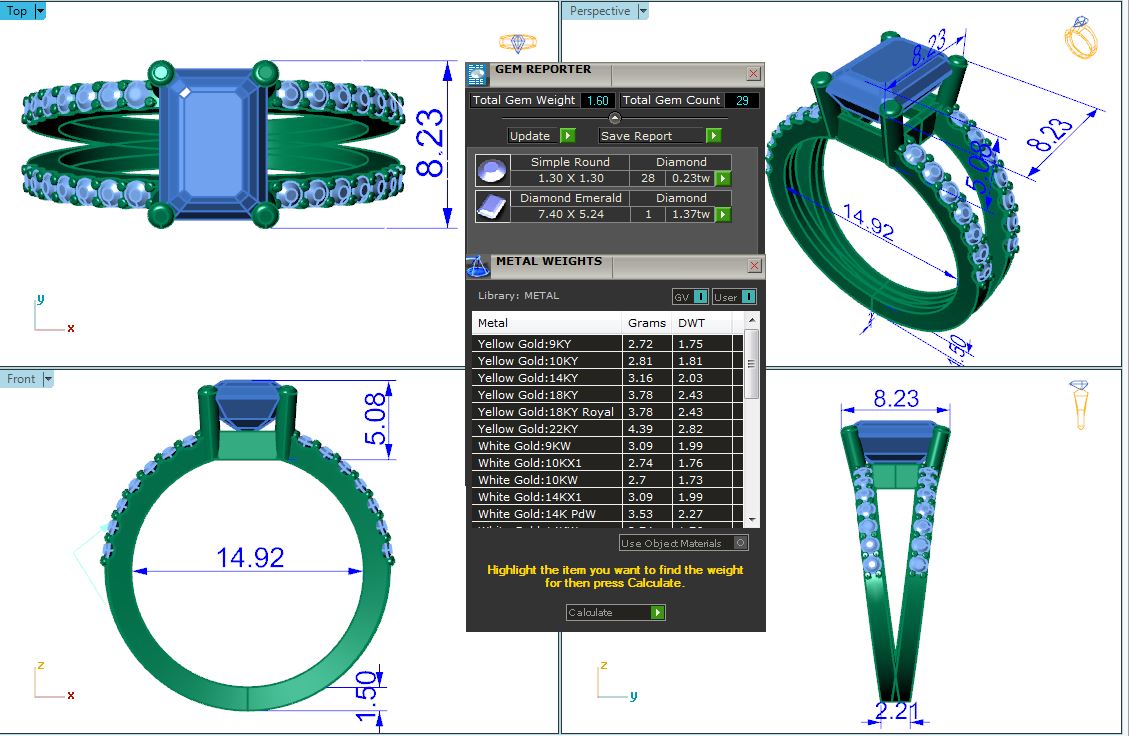Click the ring icon in Perspective viewport
The height and width of the screenshot is (736, 1129).
pyautogui.click(x=1080, y=39)
